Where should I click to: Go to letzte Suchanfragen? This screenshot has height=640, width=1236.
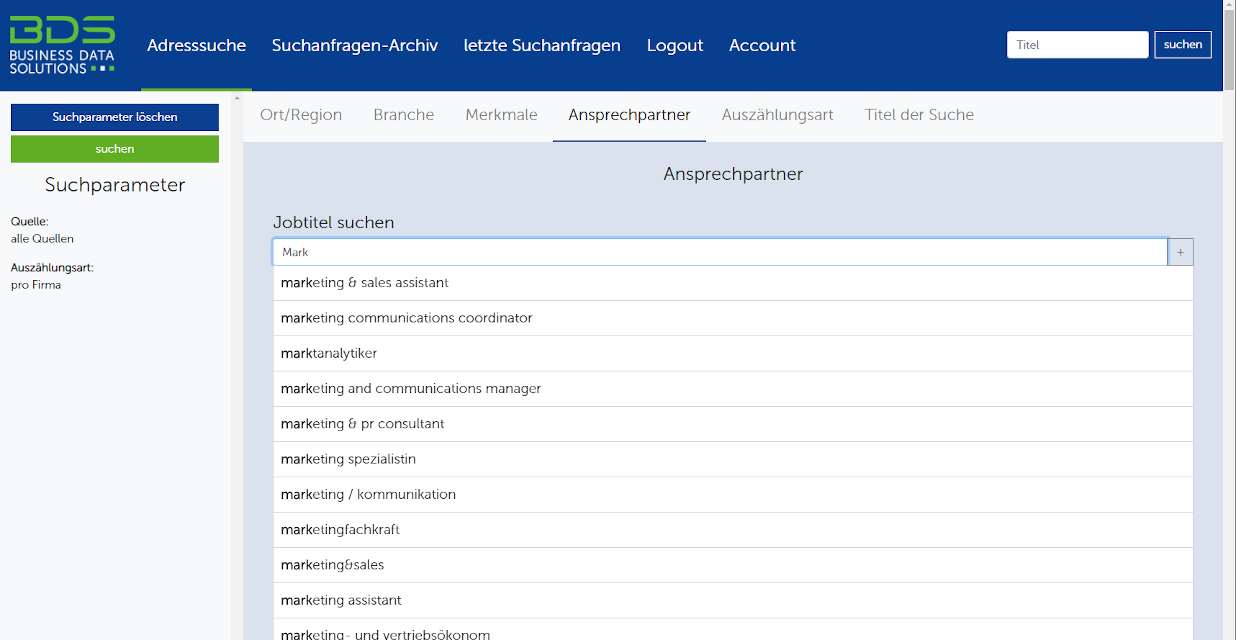point(542,45)
